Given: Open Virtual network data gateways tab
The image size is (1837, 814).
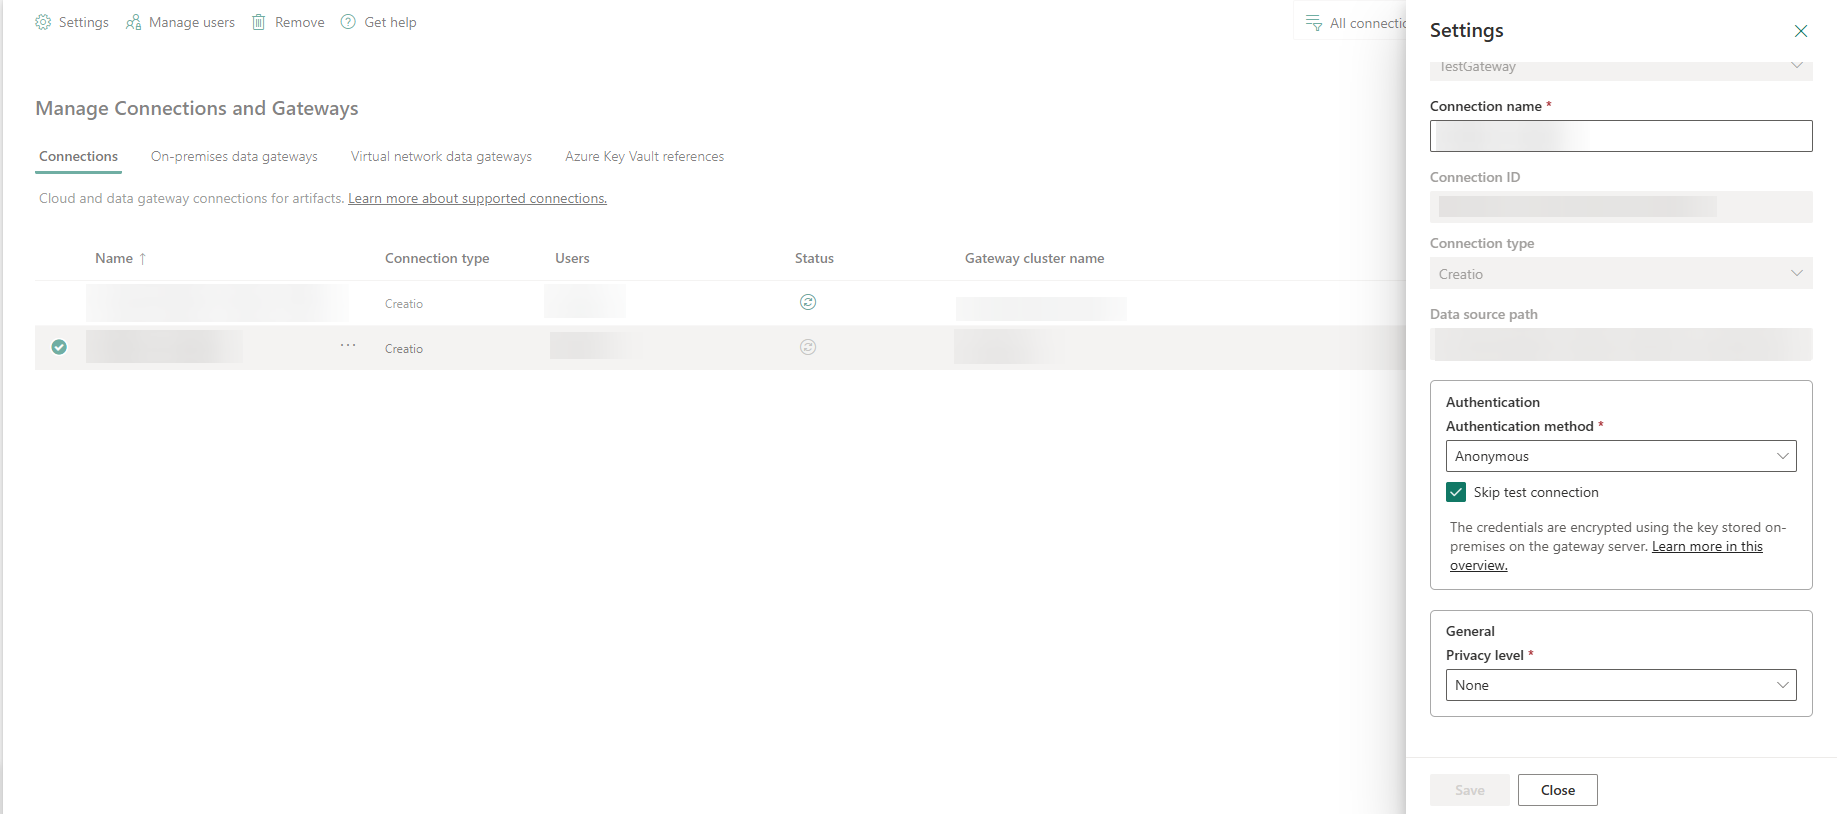Looking at the screenshot, I should coord(441,157).
